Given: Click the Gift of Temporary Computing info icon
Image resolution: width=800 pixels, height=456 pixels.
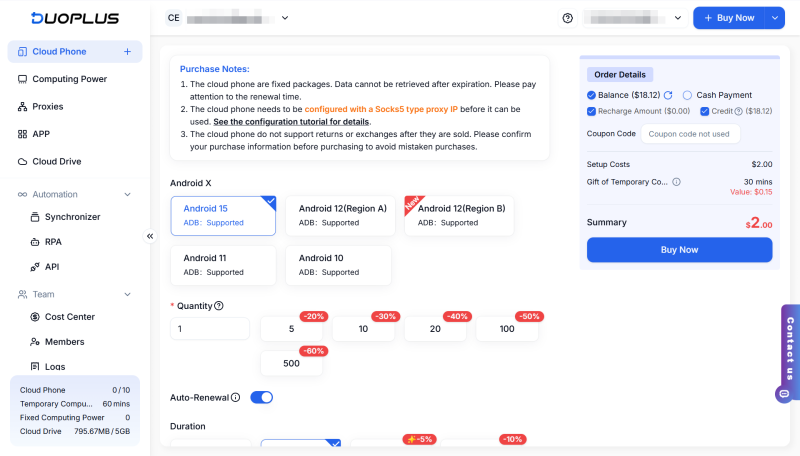Looking at the screenshot, I should tap(677, 182).
